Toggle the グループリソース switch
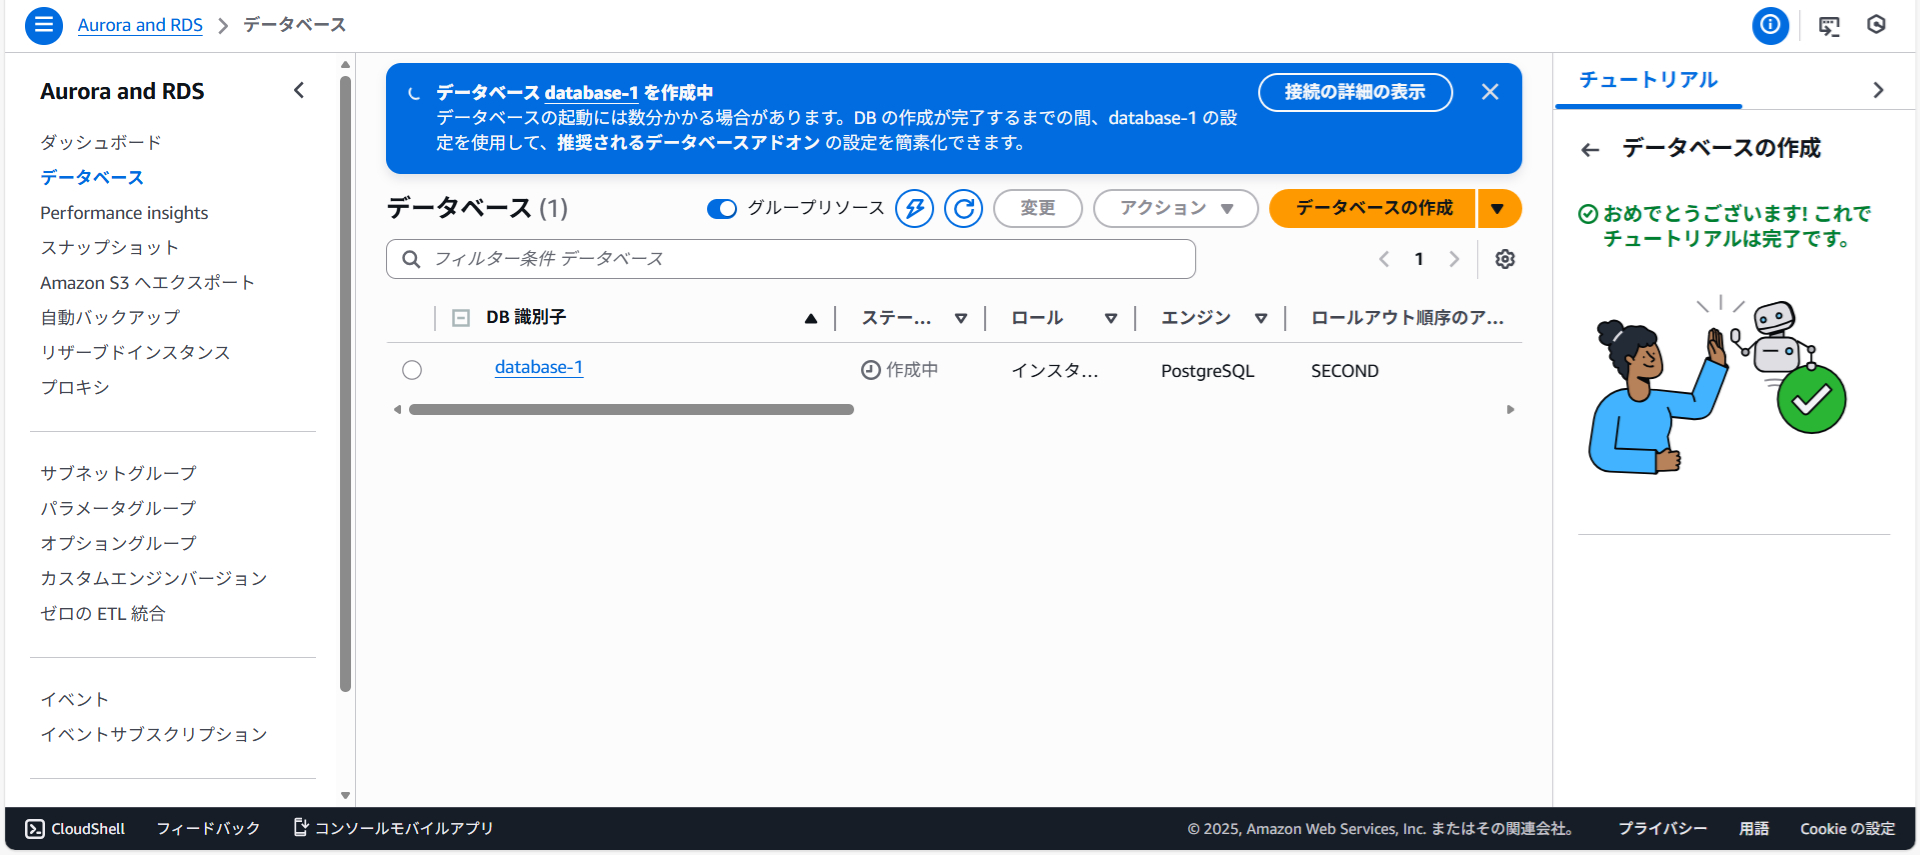Image resolution: width=1920 pixels, height=855 pixels. (721, 209)
